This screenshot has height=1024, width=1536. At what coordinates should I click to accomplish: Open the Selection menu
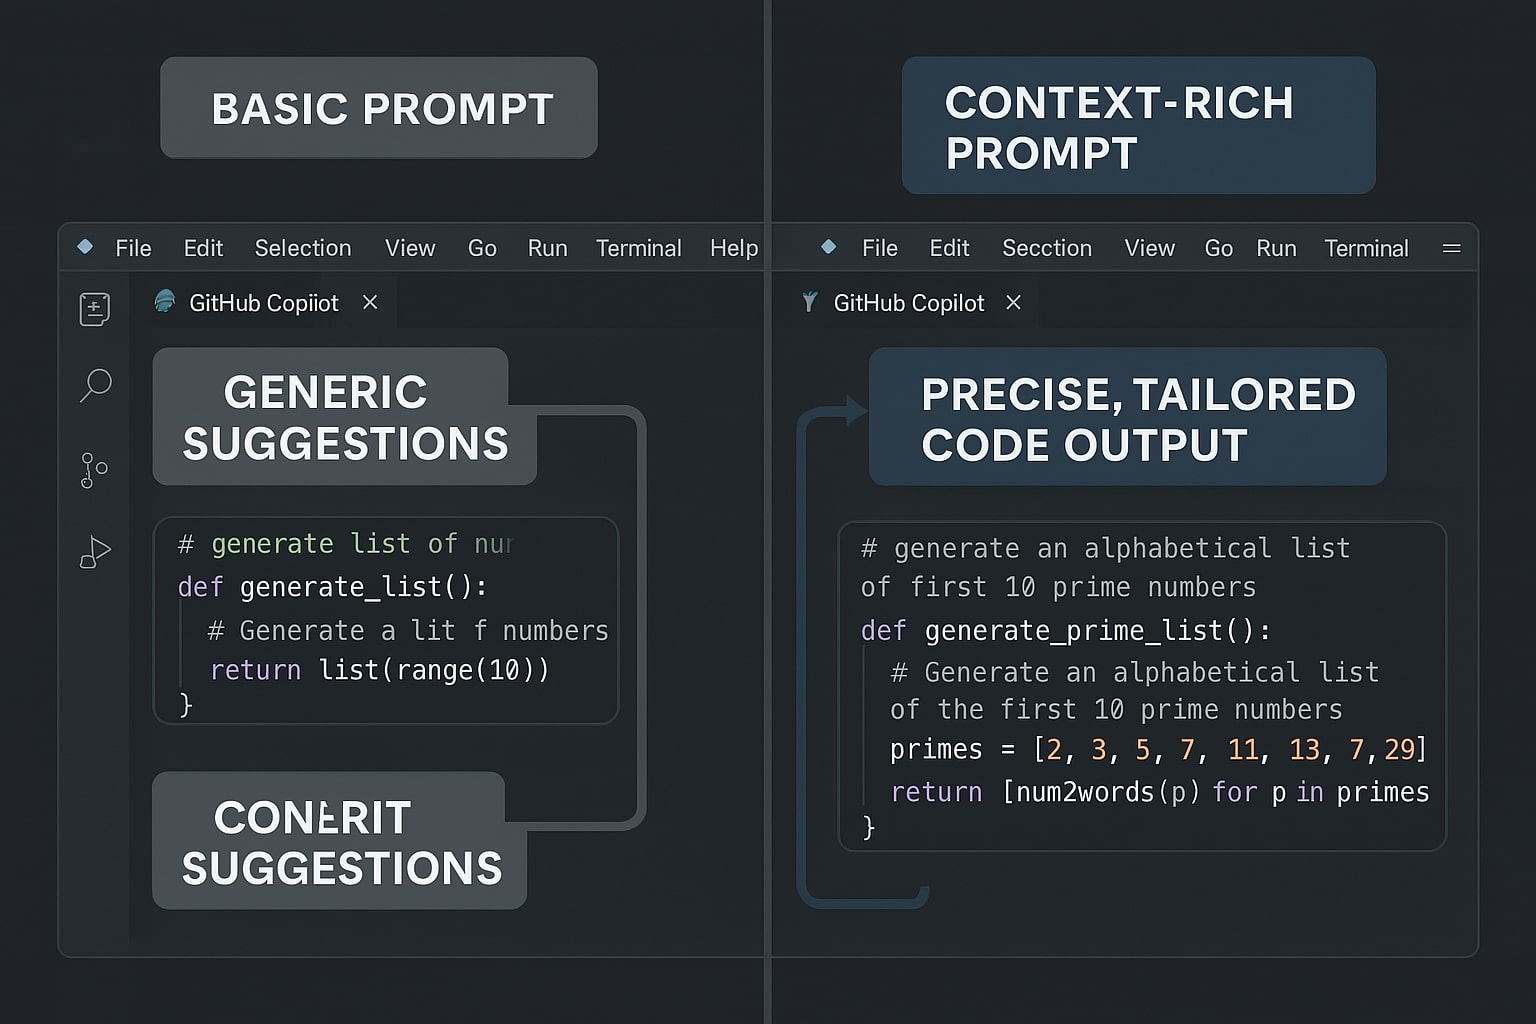coord(303,247)
